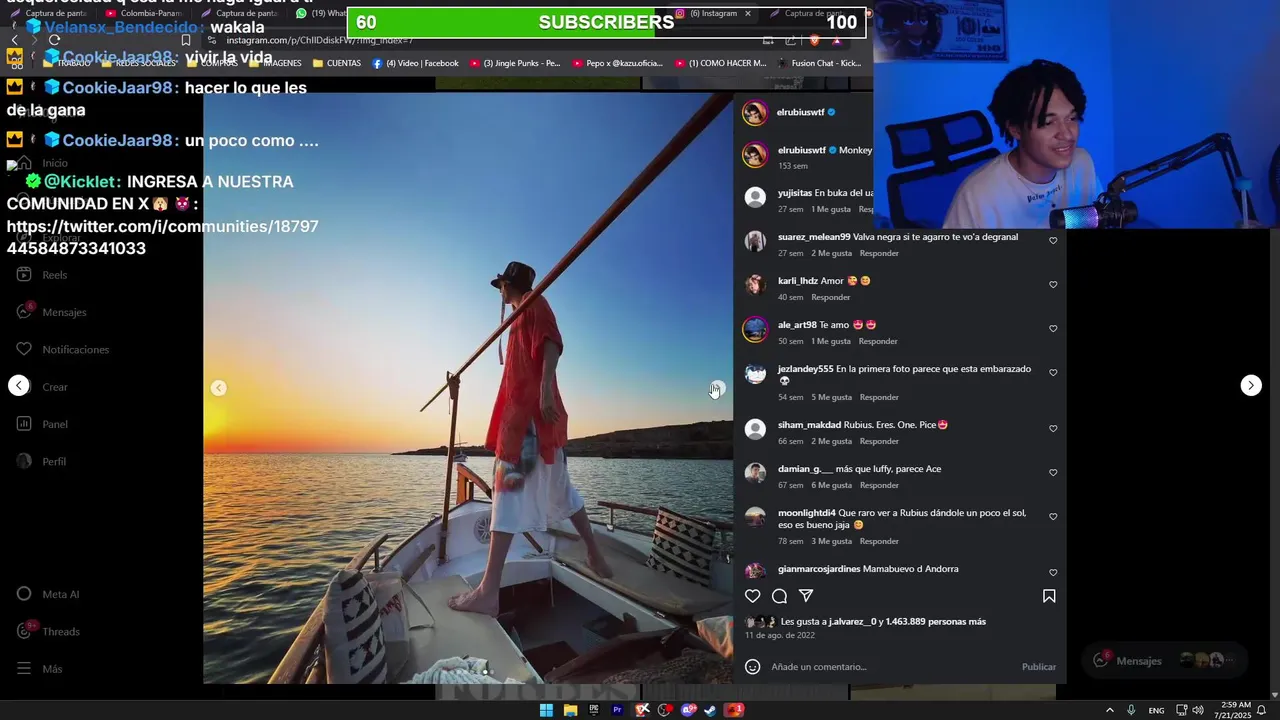This screenshot has width=1280, height=720.
Task: Click the Añade un comentario field
Action: (x=893, y=667)
